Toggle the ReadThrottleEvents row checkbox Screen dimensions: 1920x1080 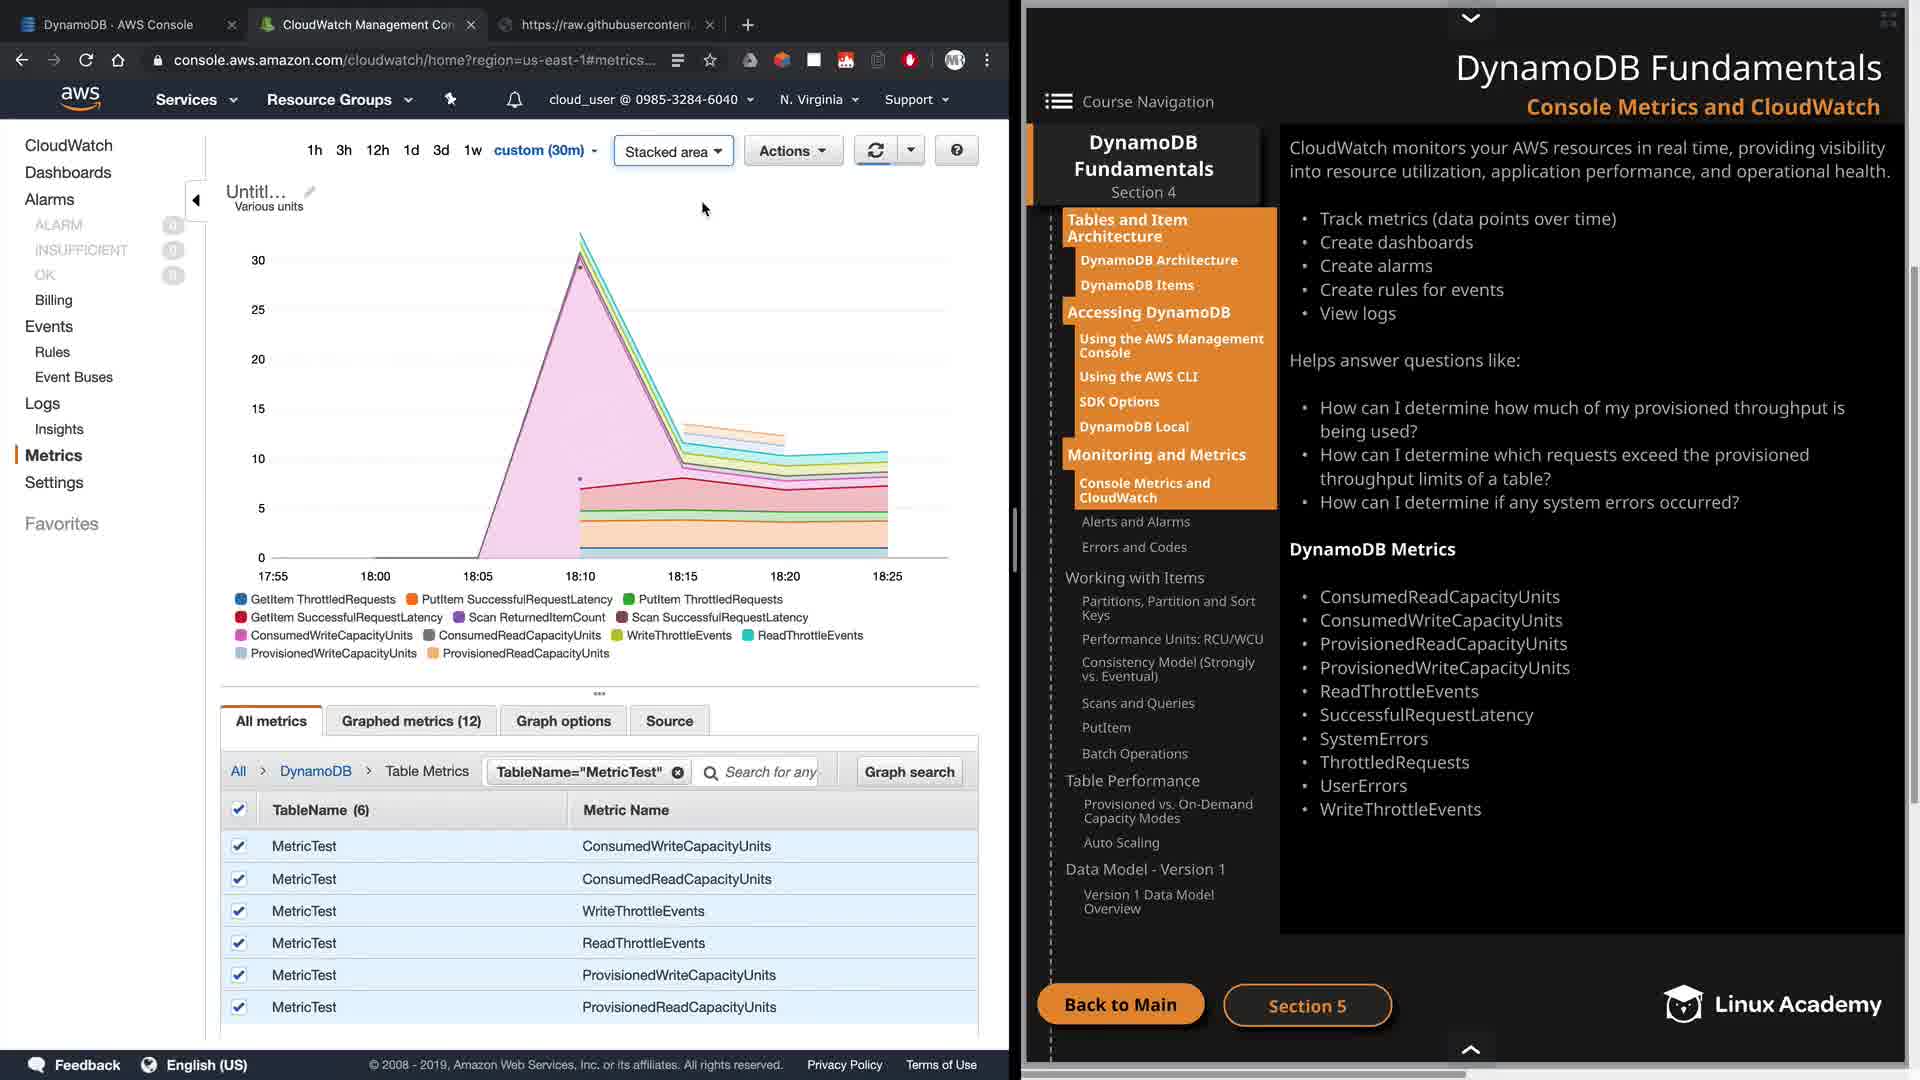tap(239, 943)
